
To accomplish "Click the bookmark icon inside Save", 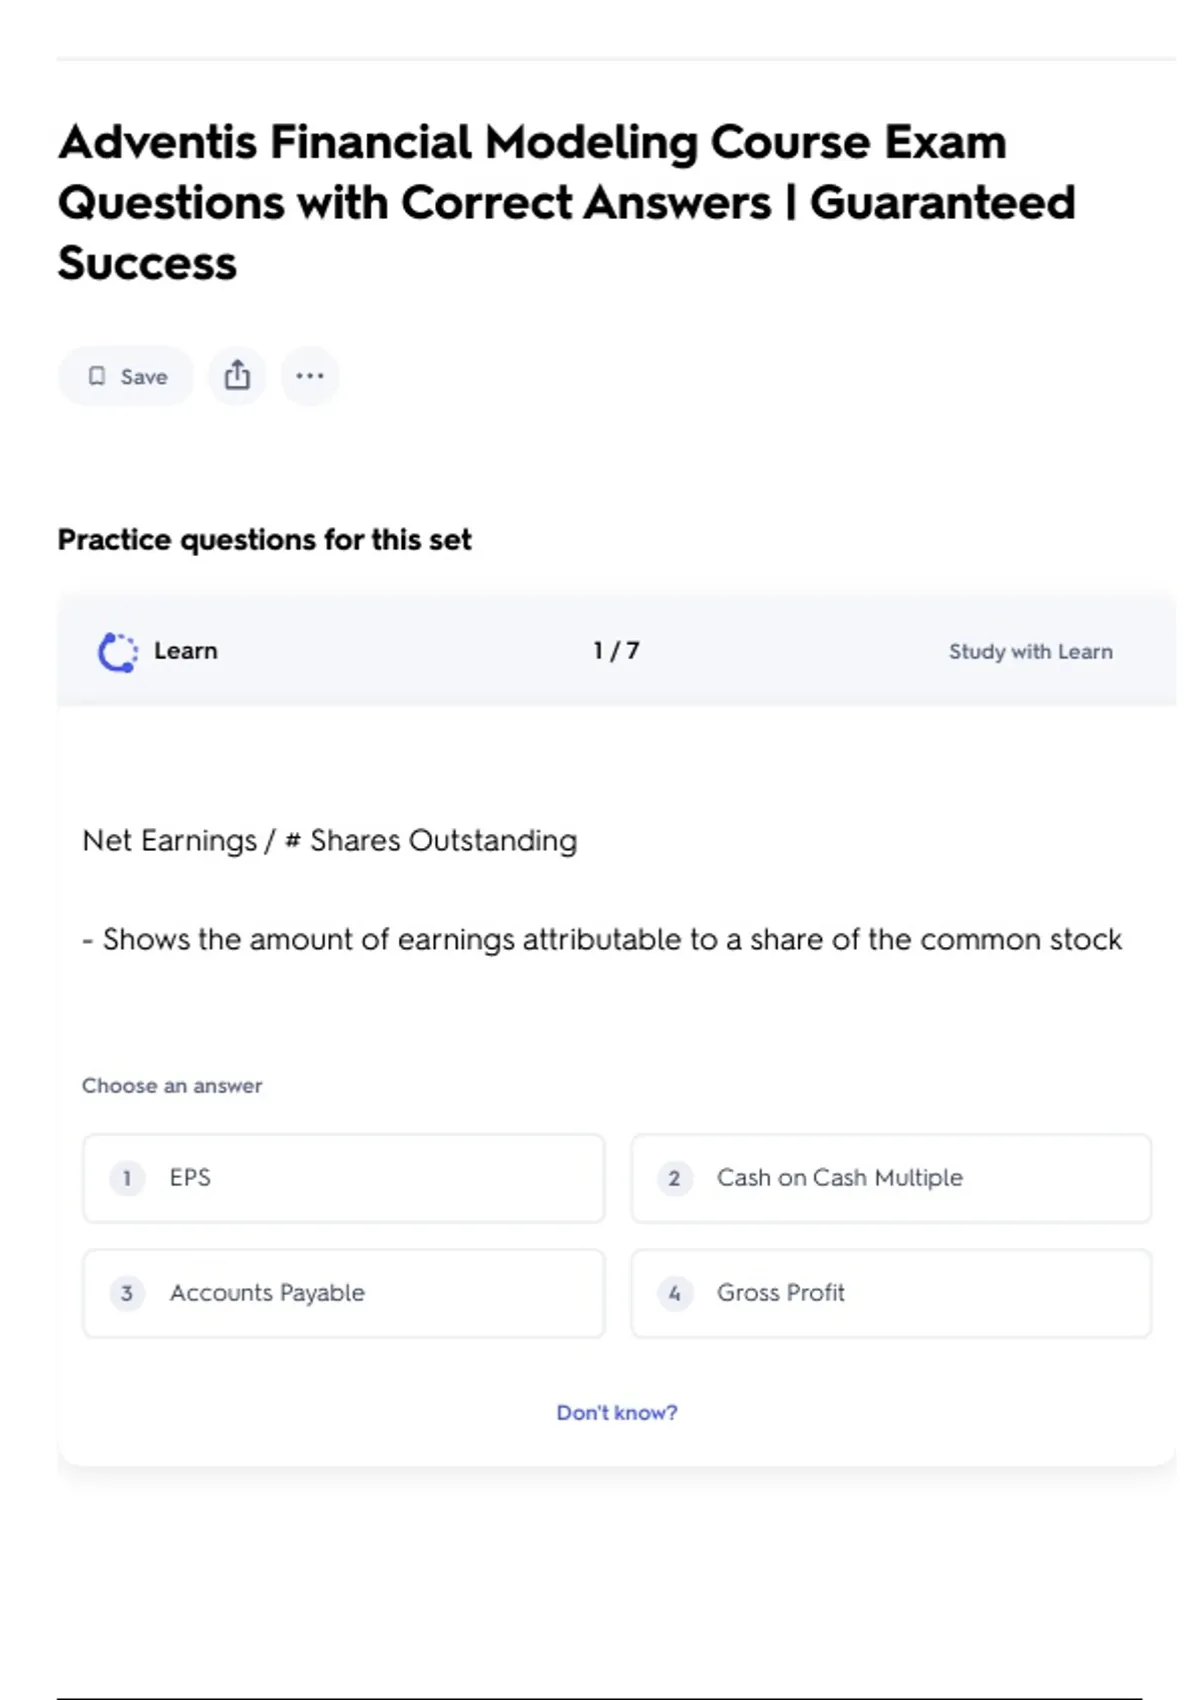I will (x=97, y=376).
